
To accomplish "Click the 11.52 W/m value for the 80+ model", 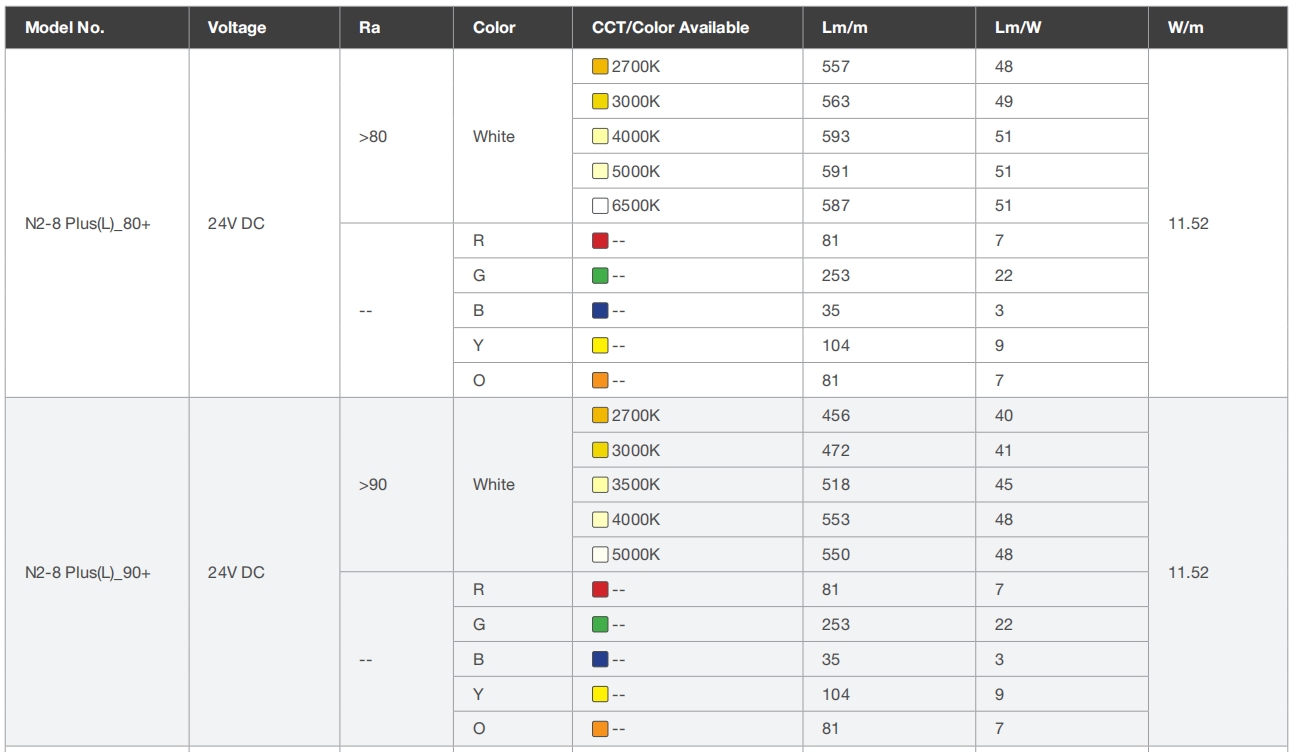I will [x=1188, y=223].
